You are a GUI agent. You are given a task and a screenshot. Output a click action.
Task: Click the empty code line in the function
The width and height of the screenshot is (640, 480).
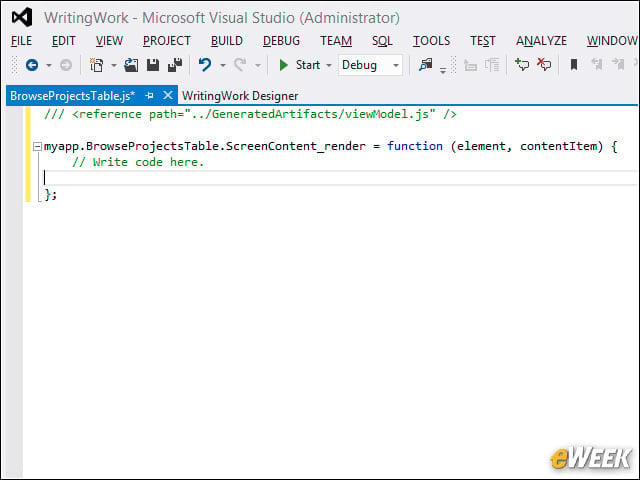[340, 178]
